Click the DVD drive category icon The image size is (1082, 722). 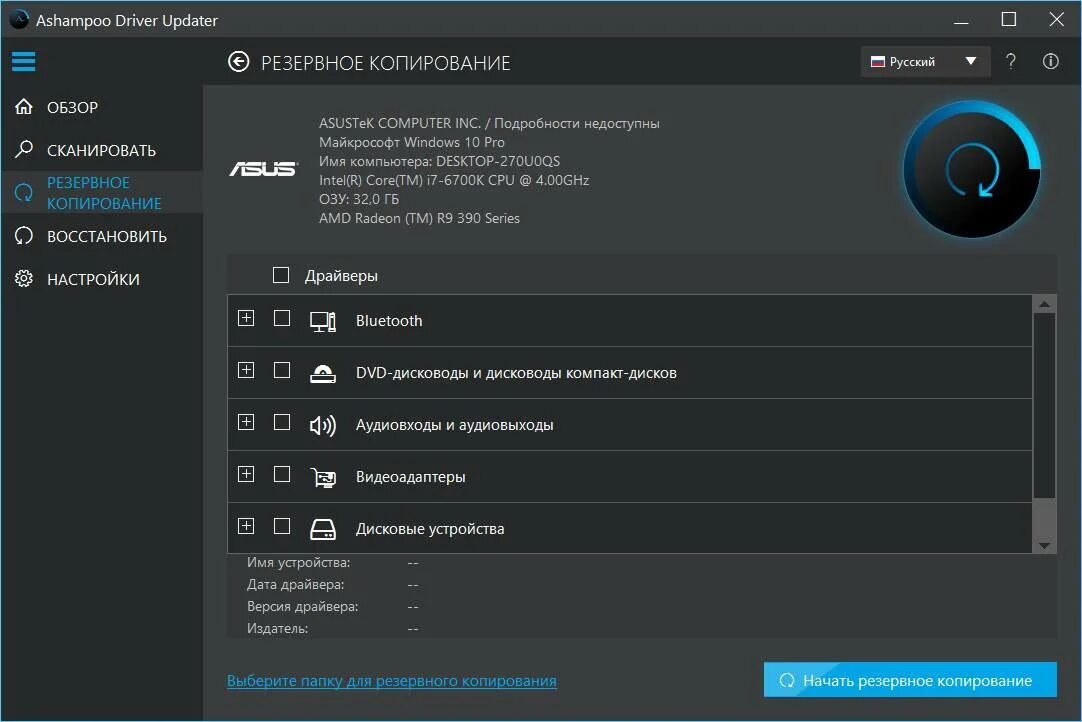click(x=323, y=373)
